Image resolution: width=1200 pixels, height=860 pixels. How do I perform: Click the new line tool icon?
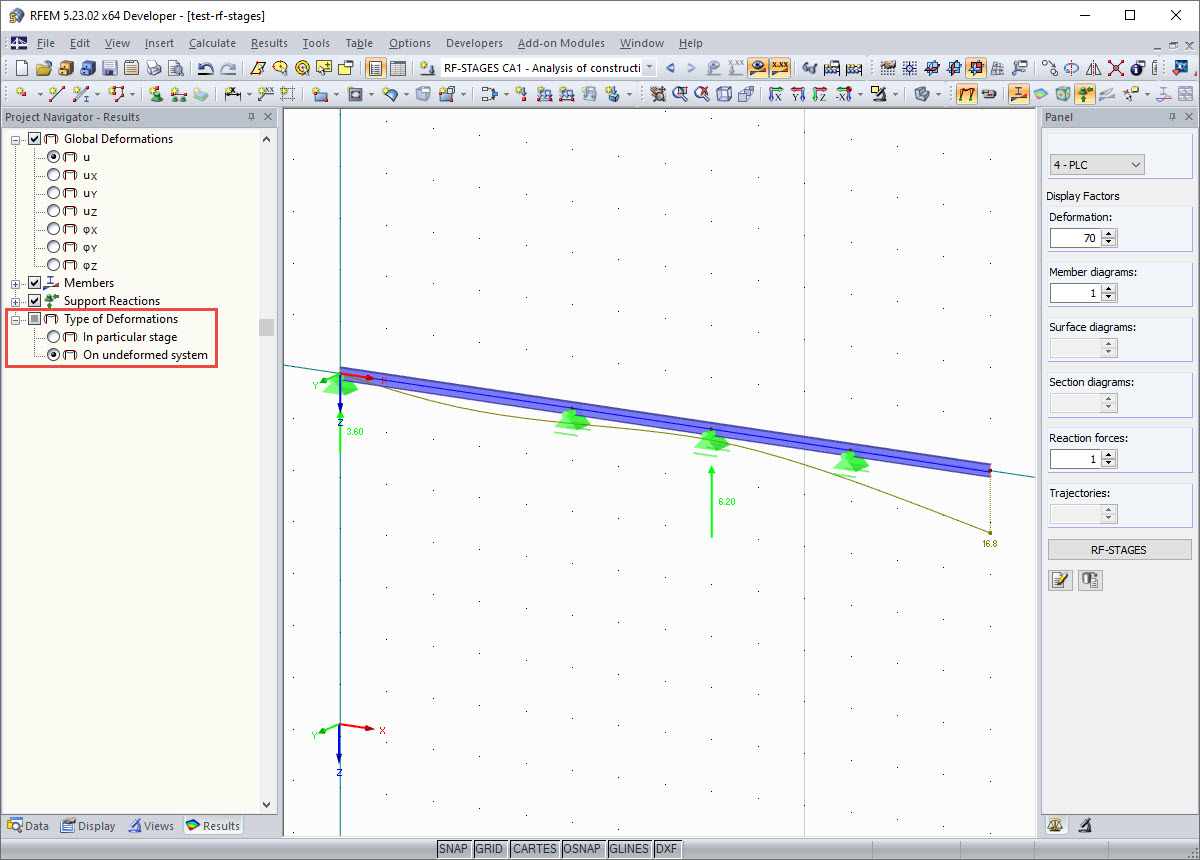tap(57, 94)
